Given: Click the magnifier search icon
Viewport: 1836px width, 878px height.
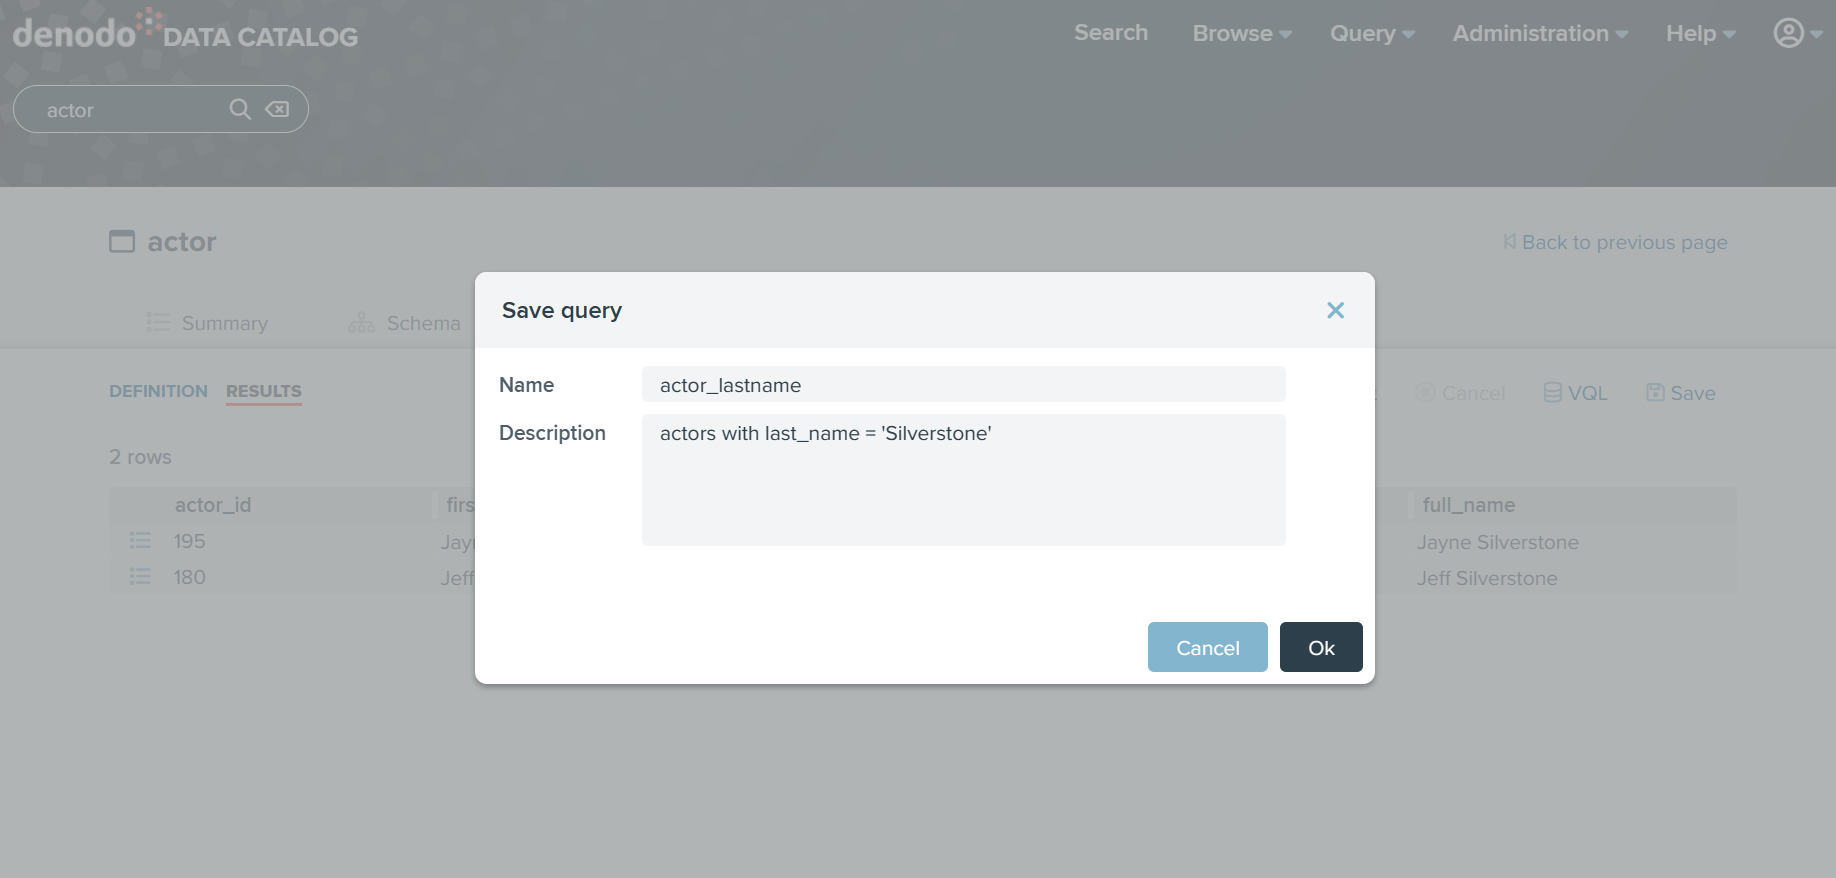Looking at the screenshot, I should [240, 109].
